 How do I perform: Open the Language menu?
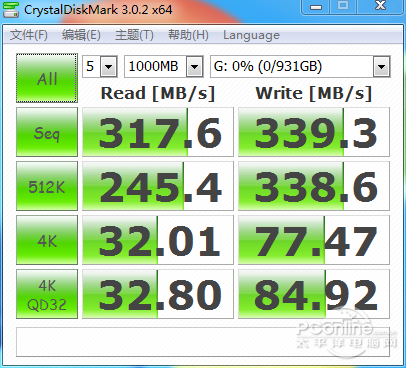(251, 35)
